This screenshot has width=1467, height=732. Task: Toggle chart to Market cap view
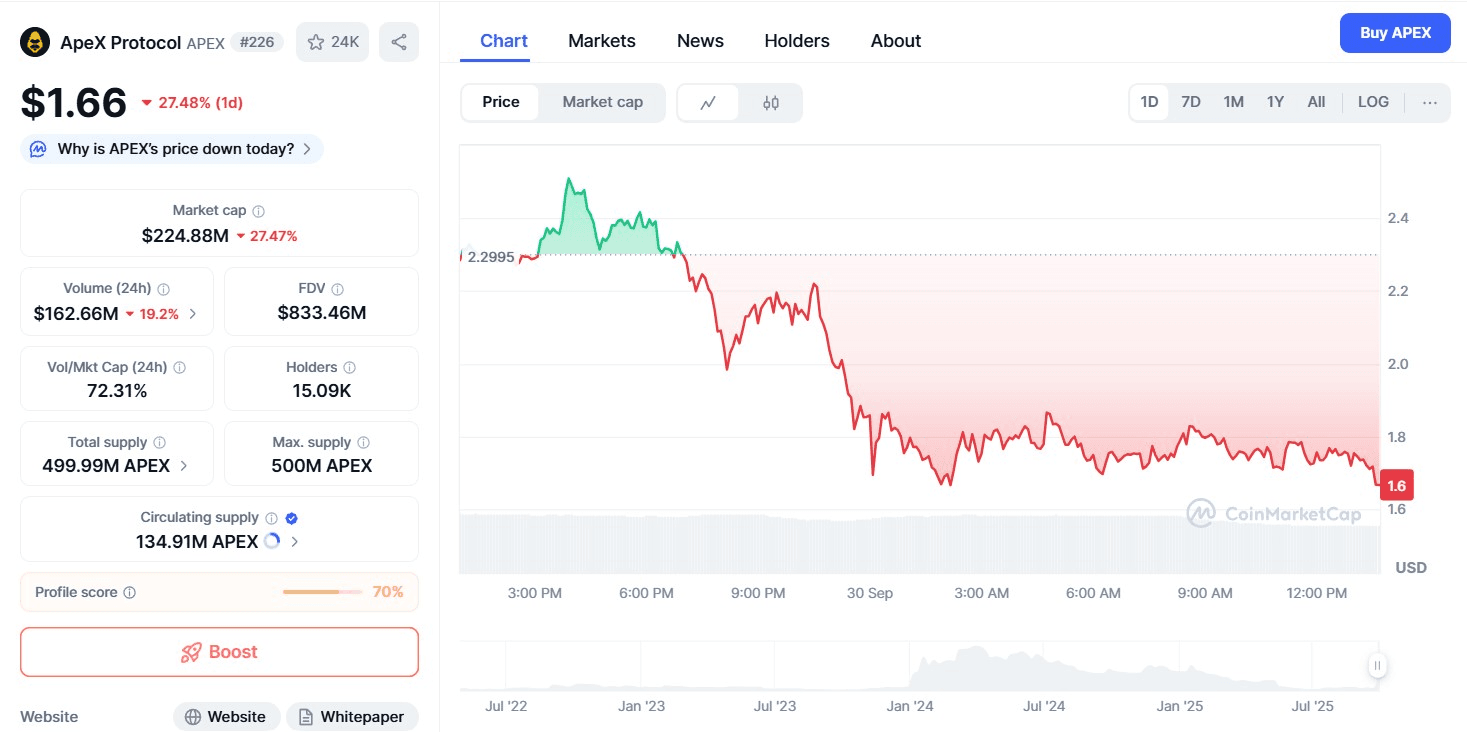[602, 102]
